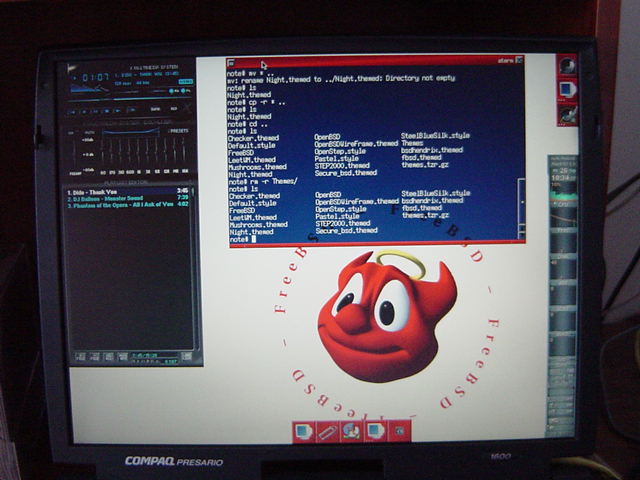Click 'OpenBSDWireFrame.themed' in the last listing

pyautogui.click(x=357, y=202)
